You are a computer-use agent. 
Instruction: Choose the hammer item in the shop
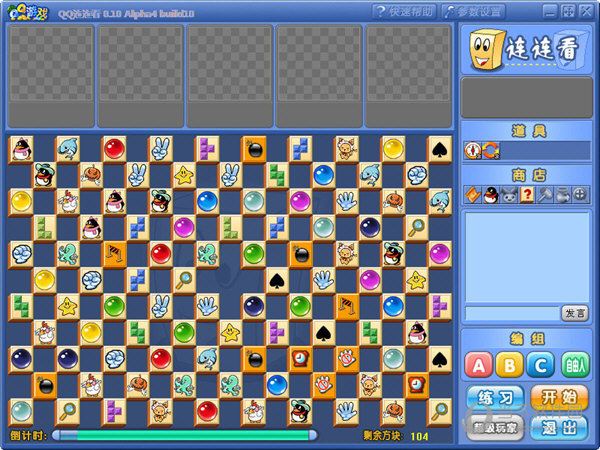click(x=544, y=194)
